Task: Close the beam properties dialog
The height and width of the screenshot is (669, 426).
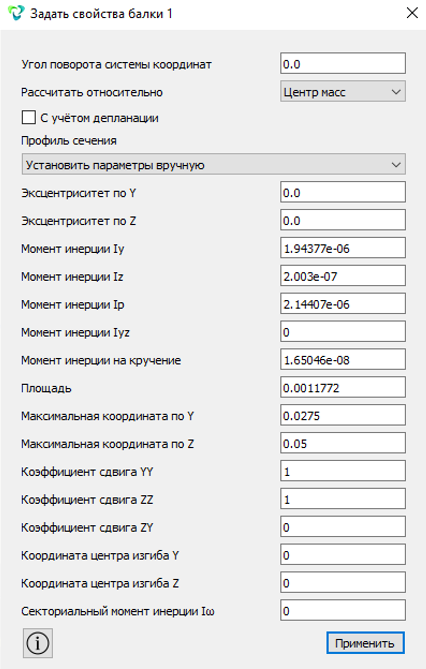Action: 412,13
